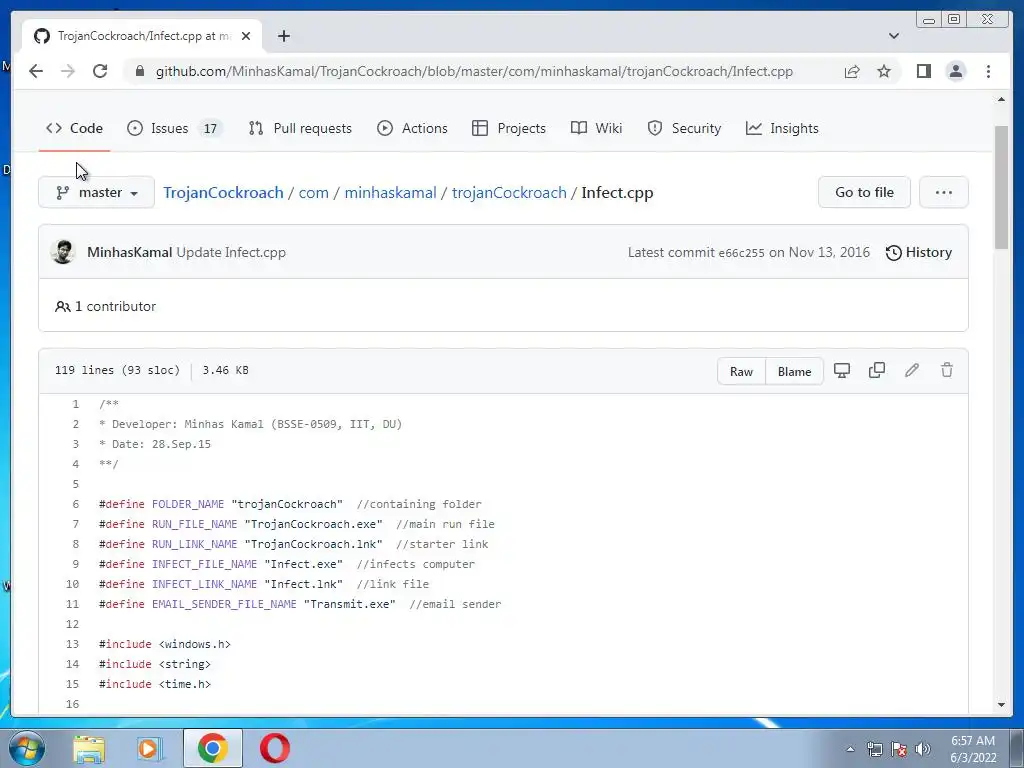This screenshot has width=1024, height=768.
Task: Open the Security tab
Action: (684, 128)
